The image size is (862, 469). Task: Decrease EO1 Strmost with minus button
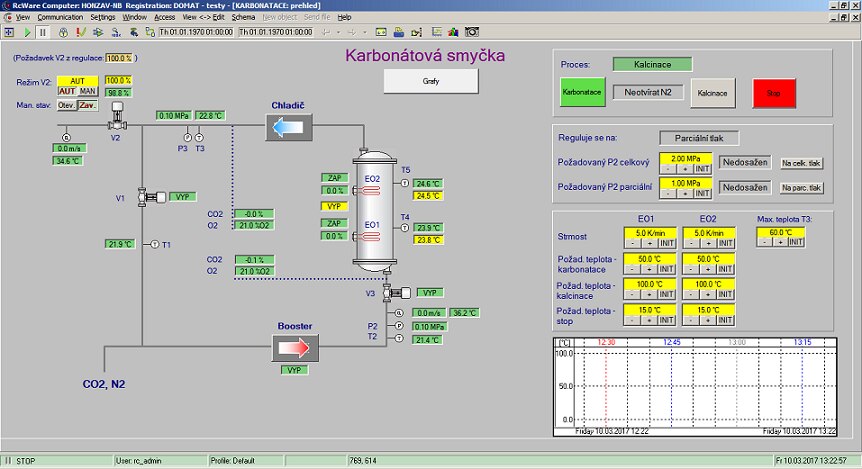(632, 243)
